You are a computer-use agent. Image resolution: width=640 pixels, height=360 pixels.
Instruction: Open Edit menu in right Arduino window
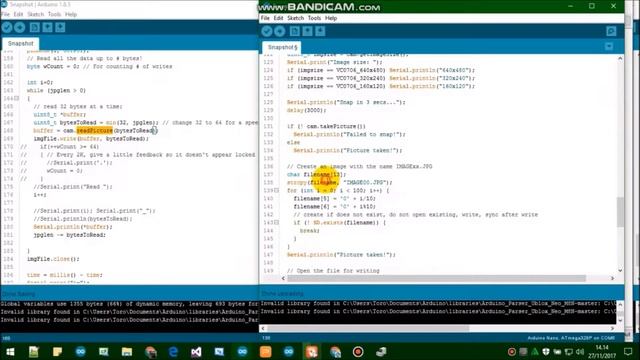278,18
